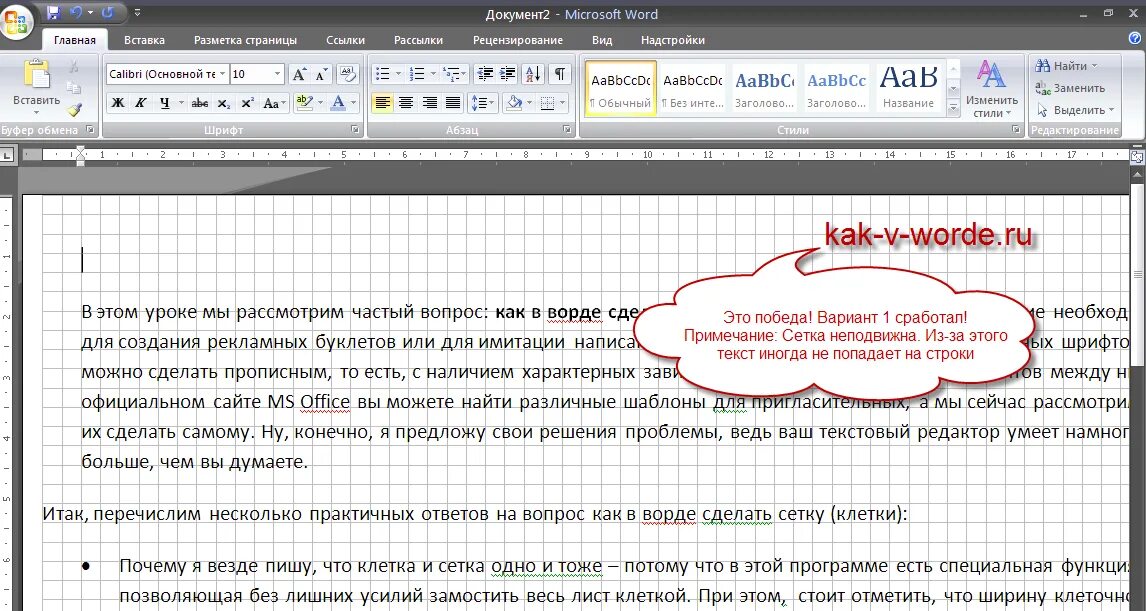Click Заменить replace button
The height and width of the screenshot is (611, 1146).
(x=1070, y=88)
